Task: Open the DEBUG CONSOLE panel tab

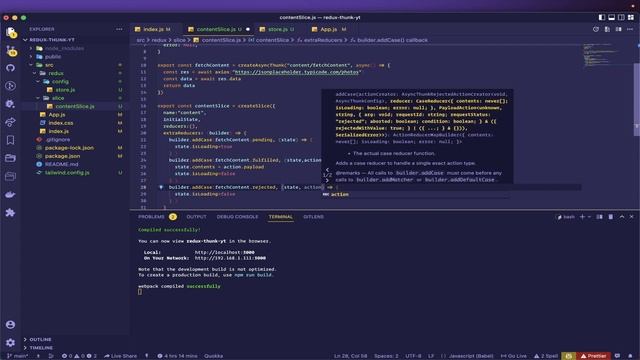Action: (237, 217)
